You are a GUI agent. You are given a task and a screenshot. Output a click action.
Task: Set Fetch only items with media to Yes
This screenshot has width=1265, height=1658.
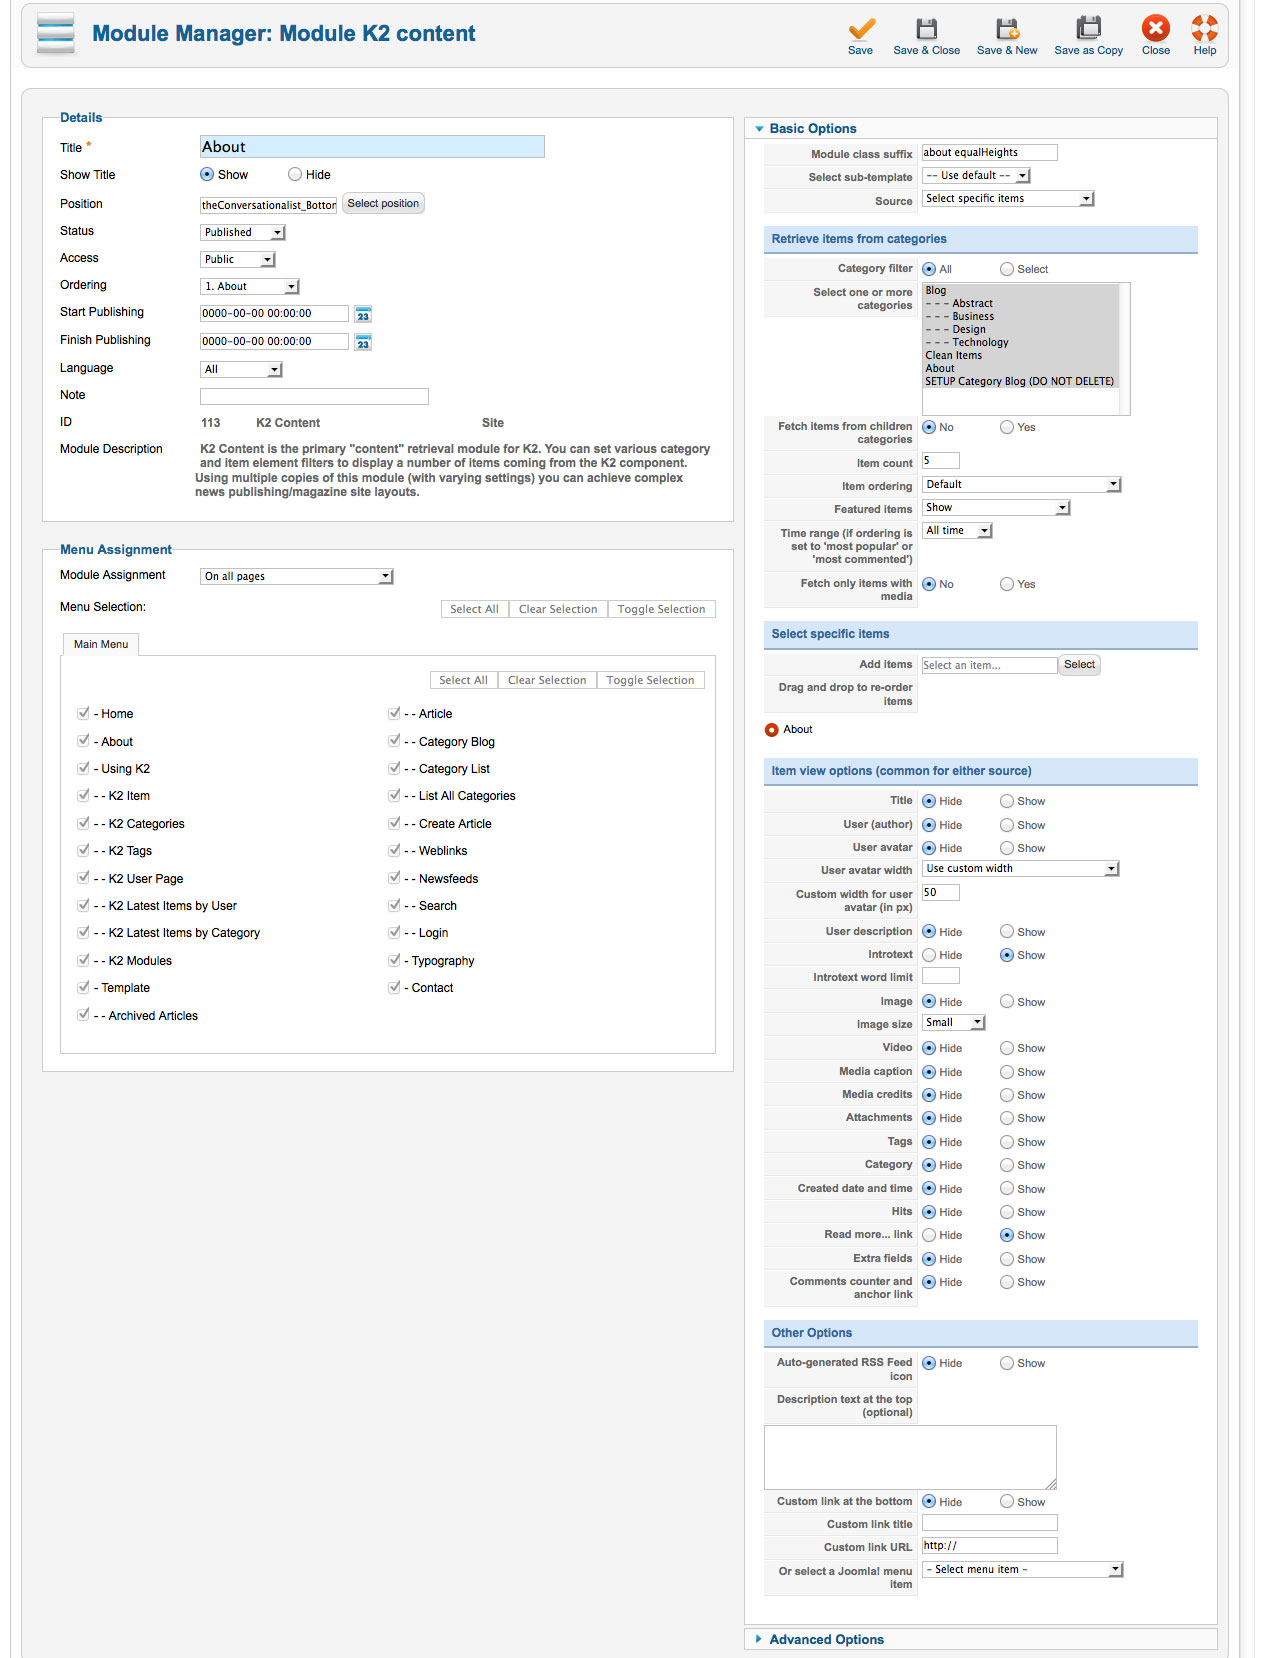(1007, 584)
